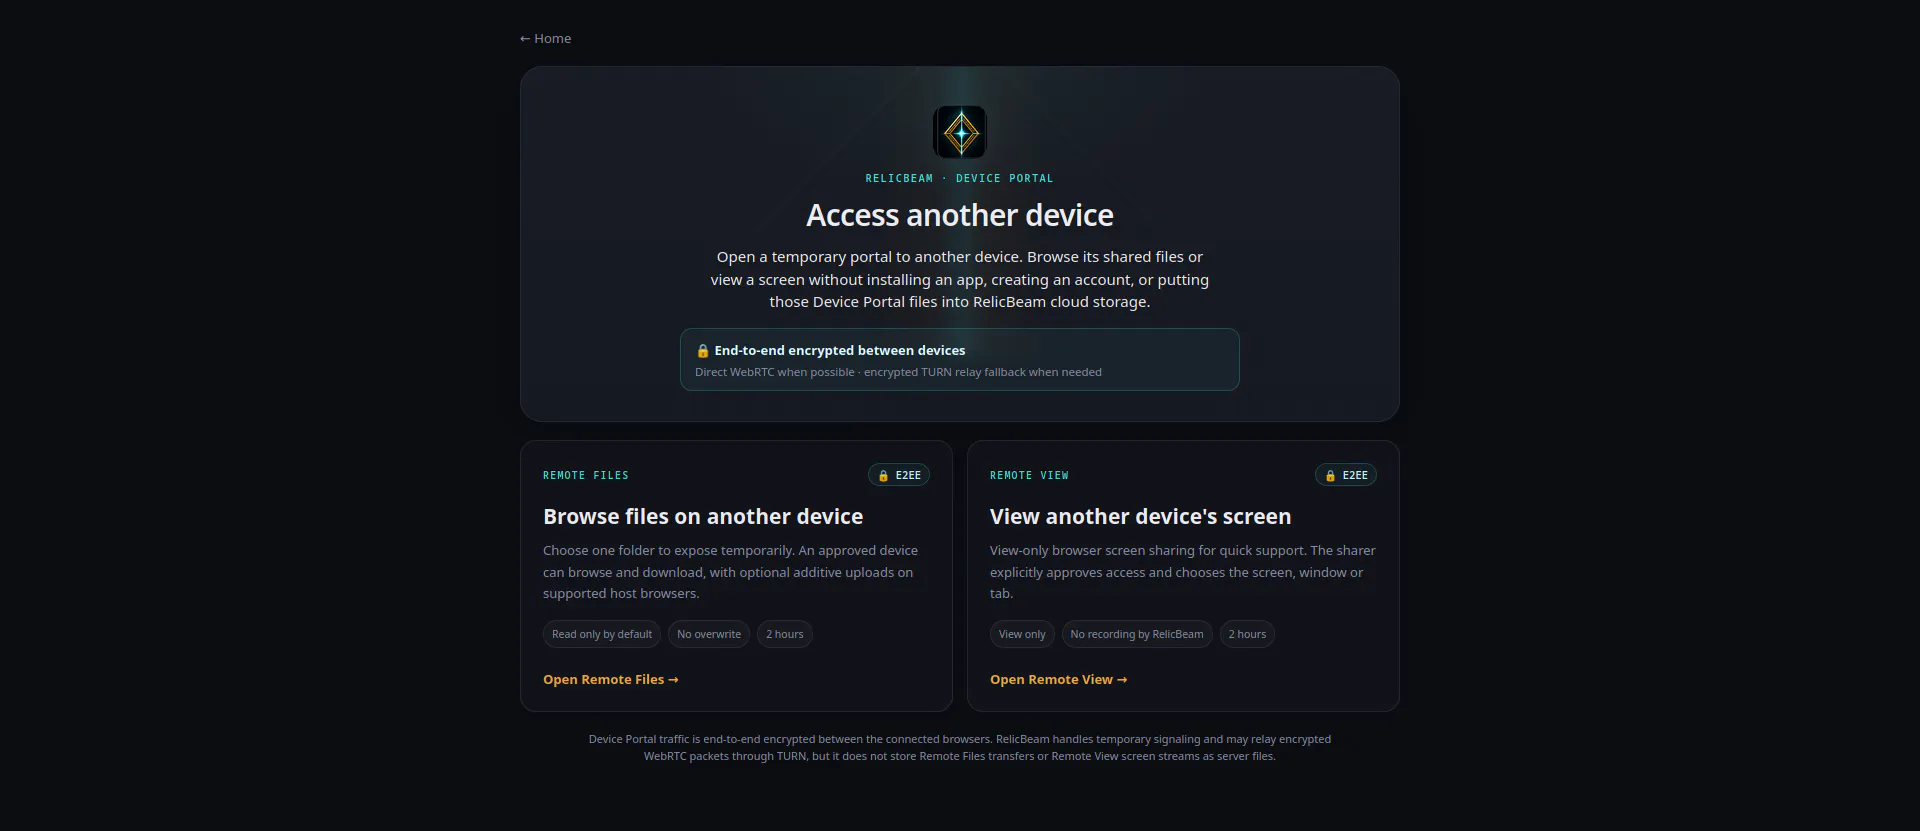Click the REMOTE VIEW card label
Viewport: 1920px width, 831px height.
tap(1029, 476)
